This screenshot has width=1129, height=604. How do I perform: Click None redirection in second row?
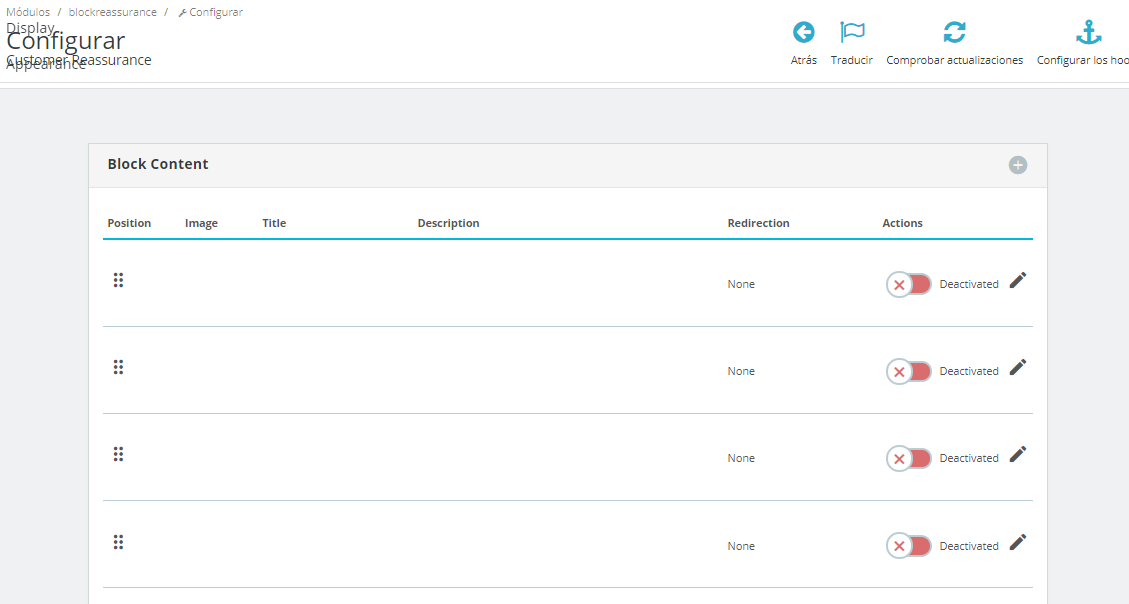point(741,371)
